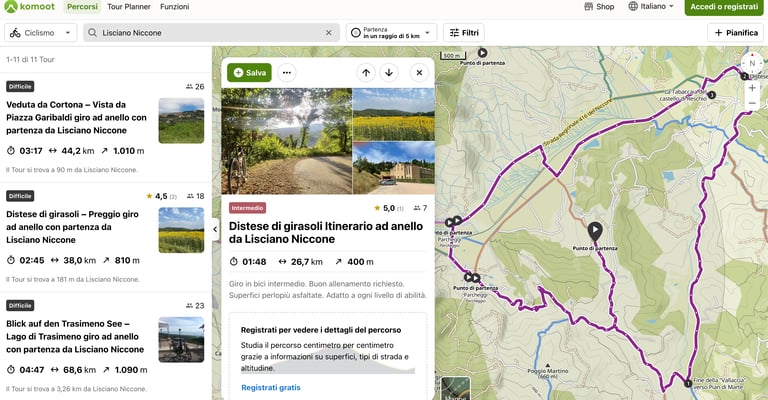Click the Pianifica button
768x400 pixels.
pyautogui.click(x=736, y=33)
